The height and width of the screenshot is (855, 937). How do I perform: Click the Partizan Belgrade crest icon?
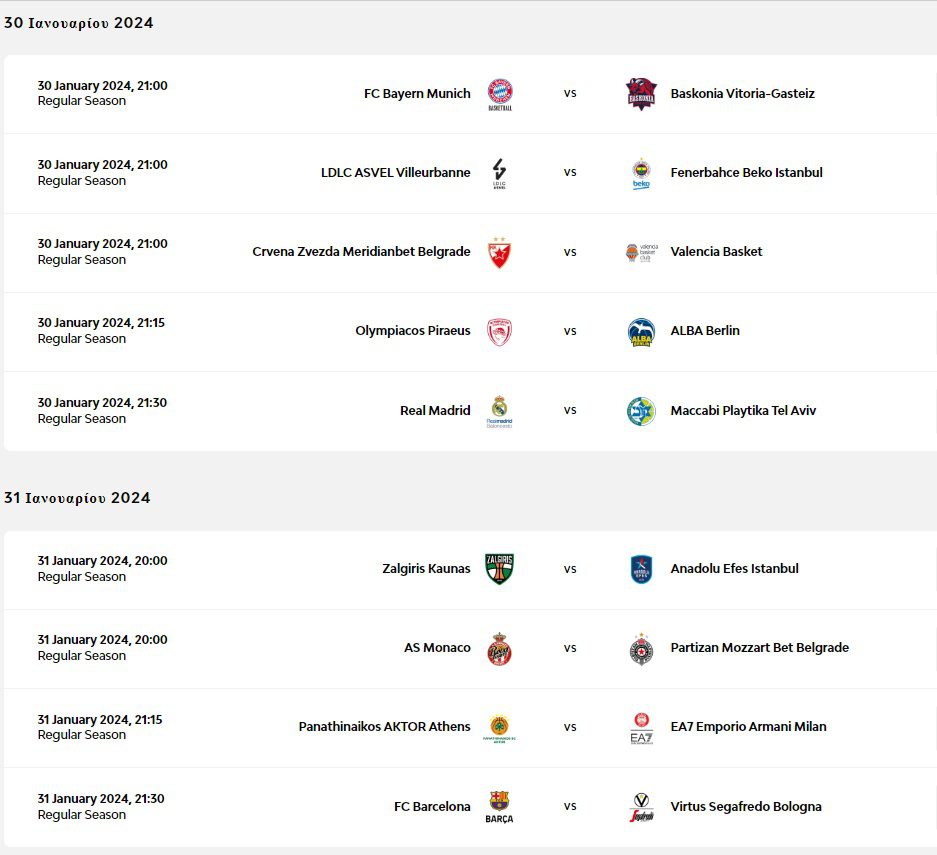pyautogui.click(x=641, y=648)
